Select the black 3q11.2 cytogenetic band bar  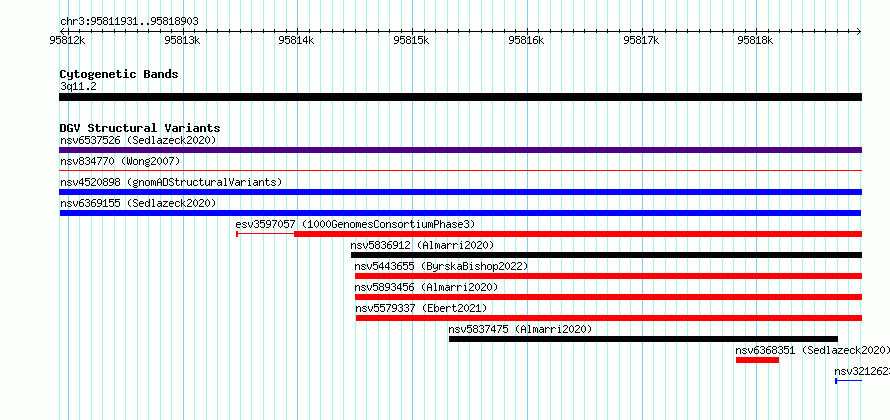pos(460,97)
